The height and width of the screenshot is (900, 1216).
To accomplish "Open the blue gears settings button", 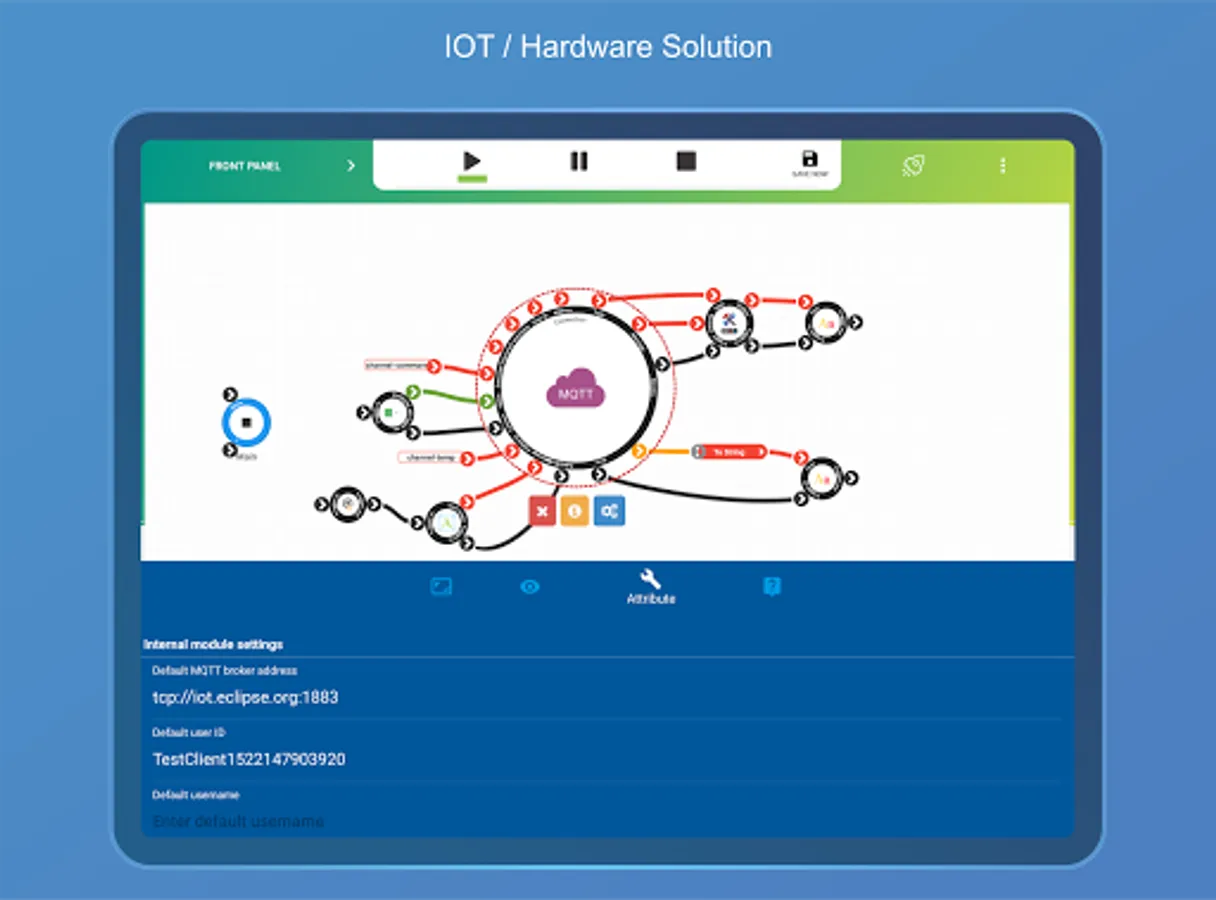I will pyautogui.click(x=609, y=511).
